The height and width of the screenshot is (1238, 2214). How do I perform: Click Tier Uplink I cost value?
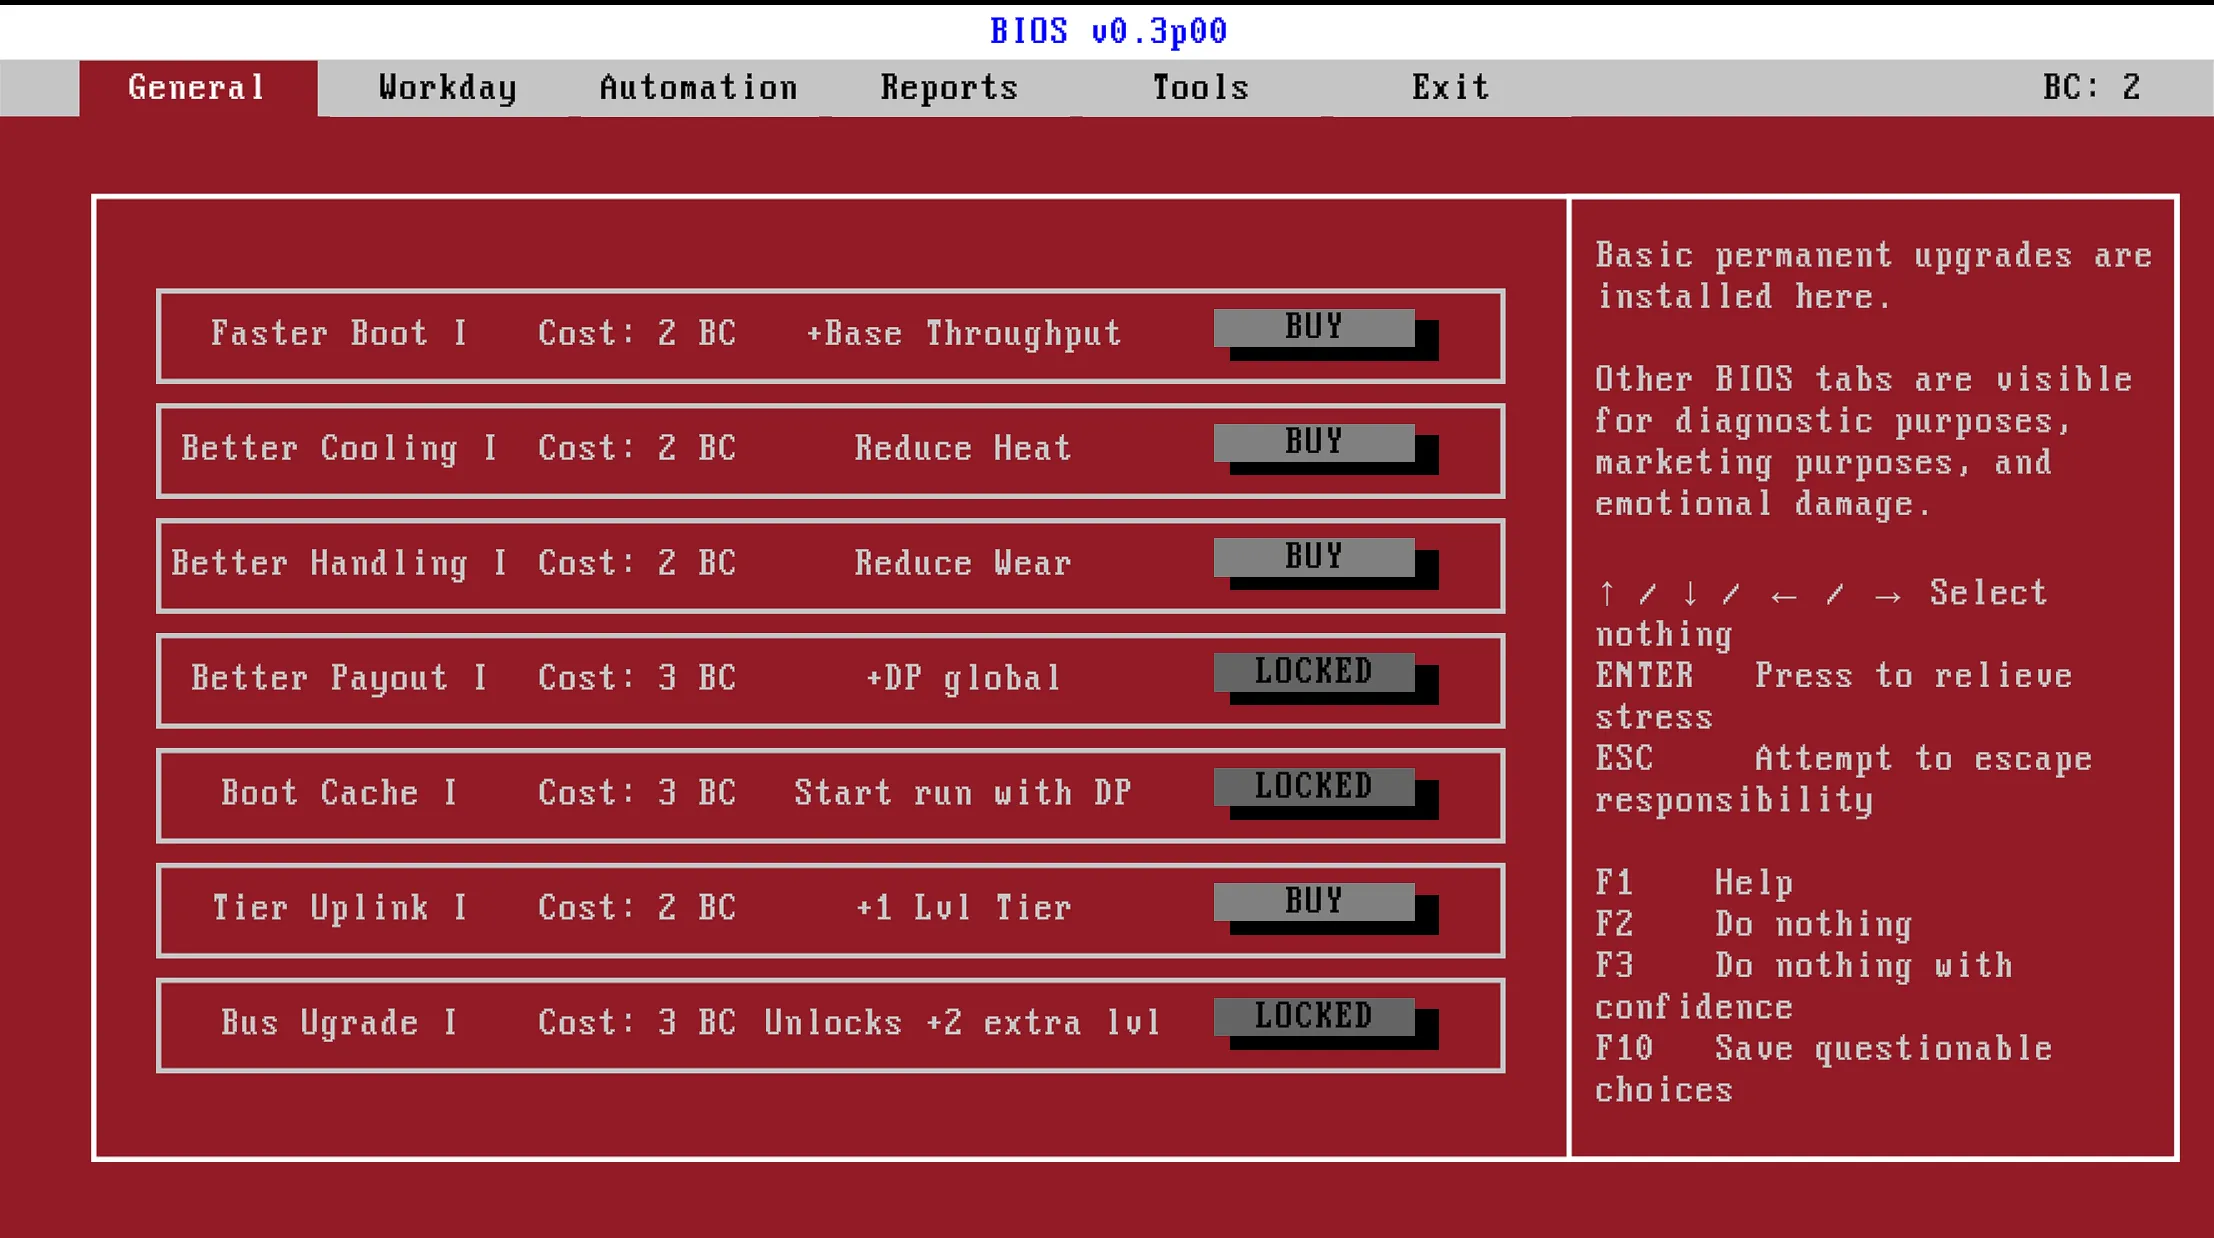[x=638, y=909]
